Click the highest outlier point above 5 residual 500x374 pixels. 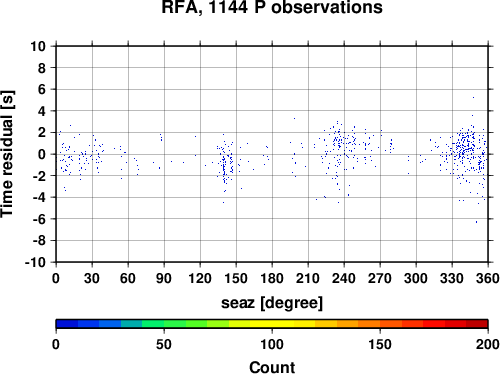point(473,98)
